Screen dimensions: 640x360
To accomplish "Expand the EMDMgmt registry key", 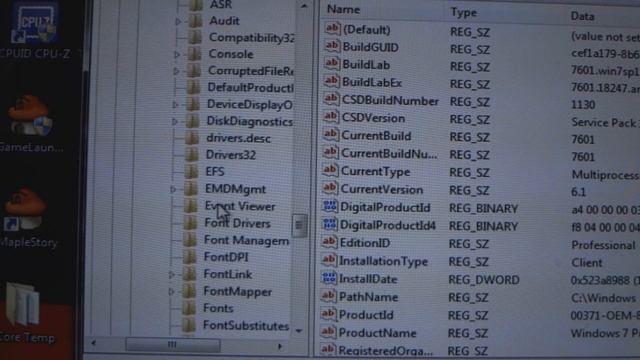I will 173,189.
